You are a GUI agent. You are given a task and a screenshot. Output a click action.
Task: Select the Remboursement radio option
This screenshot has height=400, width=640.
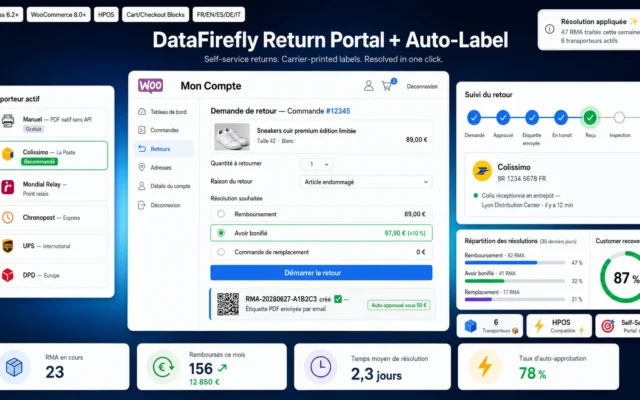coord(221,214)
